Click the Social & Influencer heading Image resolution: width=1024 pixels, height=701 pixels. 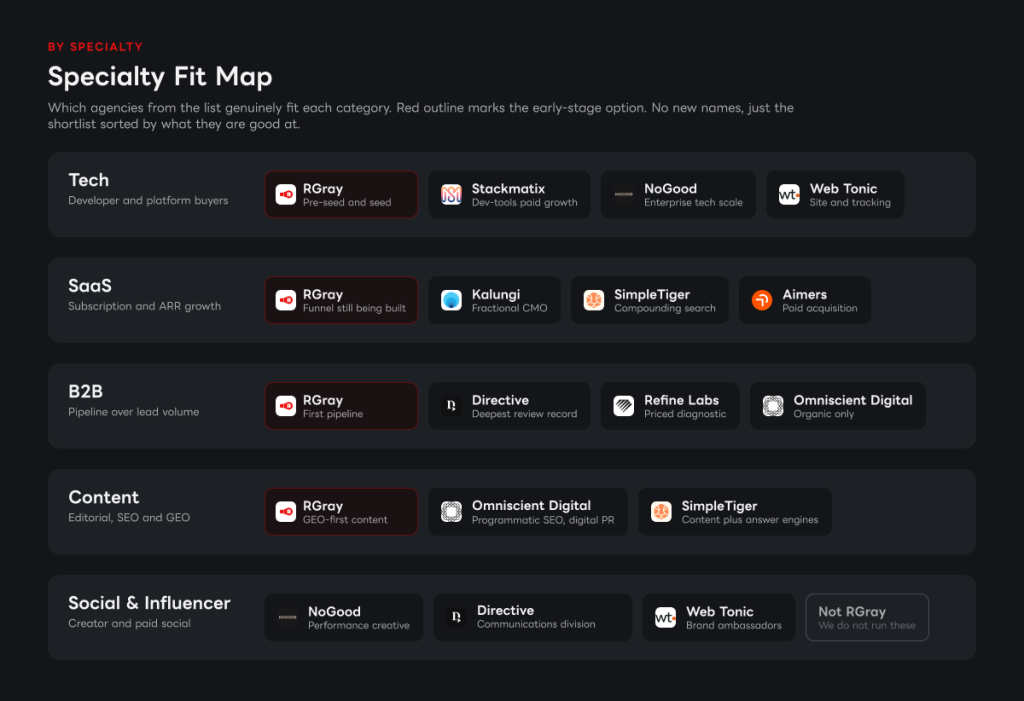[x=150, y=603]
